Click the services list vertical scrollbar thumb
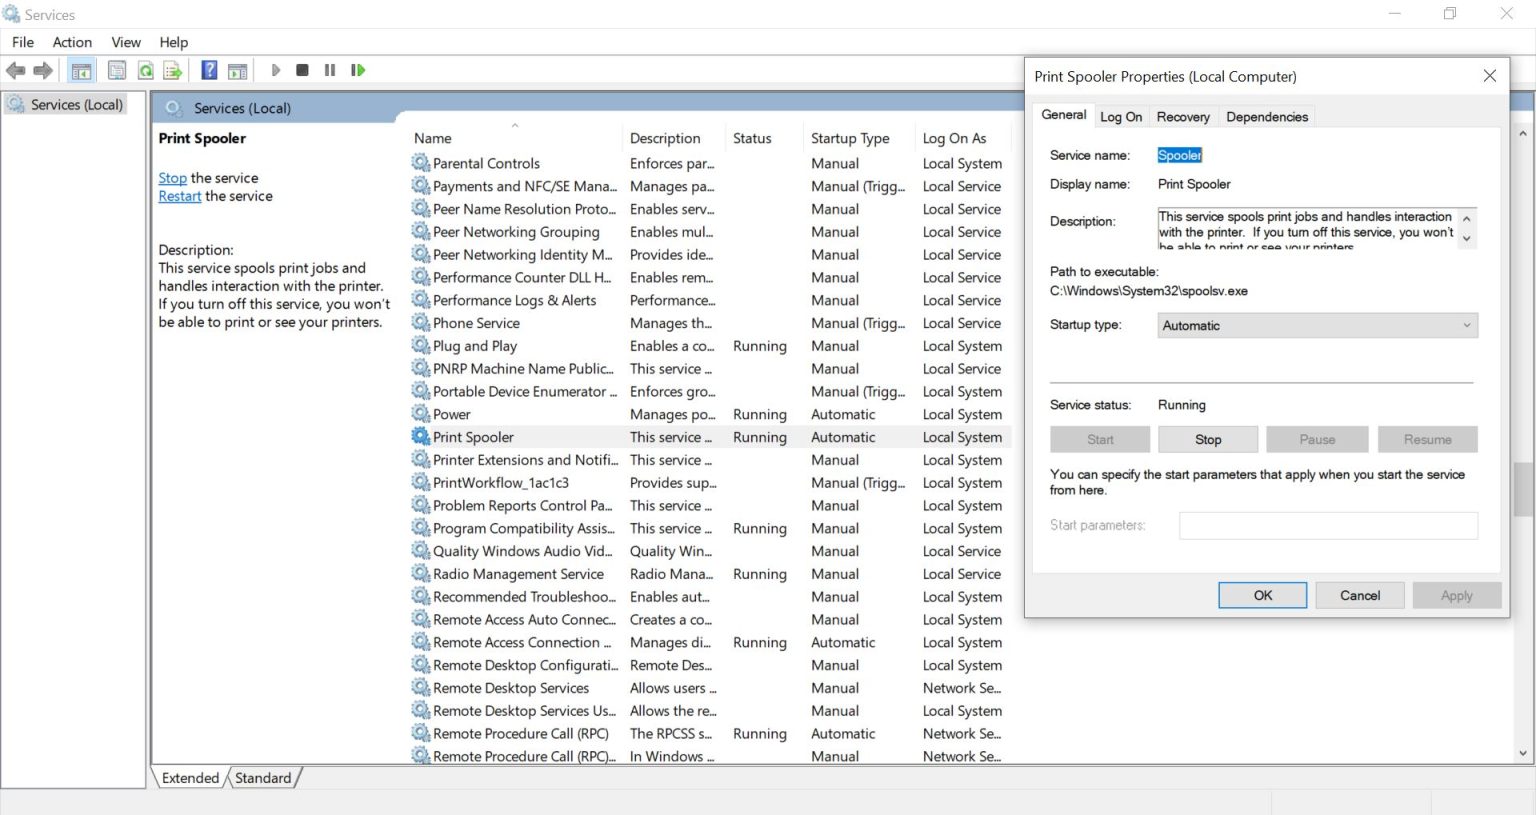 pos(1523,489)
